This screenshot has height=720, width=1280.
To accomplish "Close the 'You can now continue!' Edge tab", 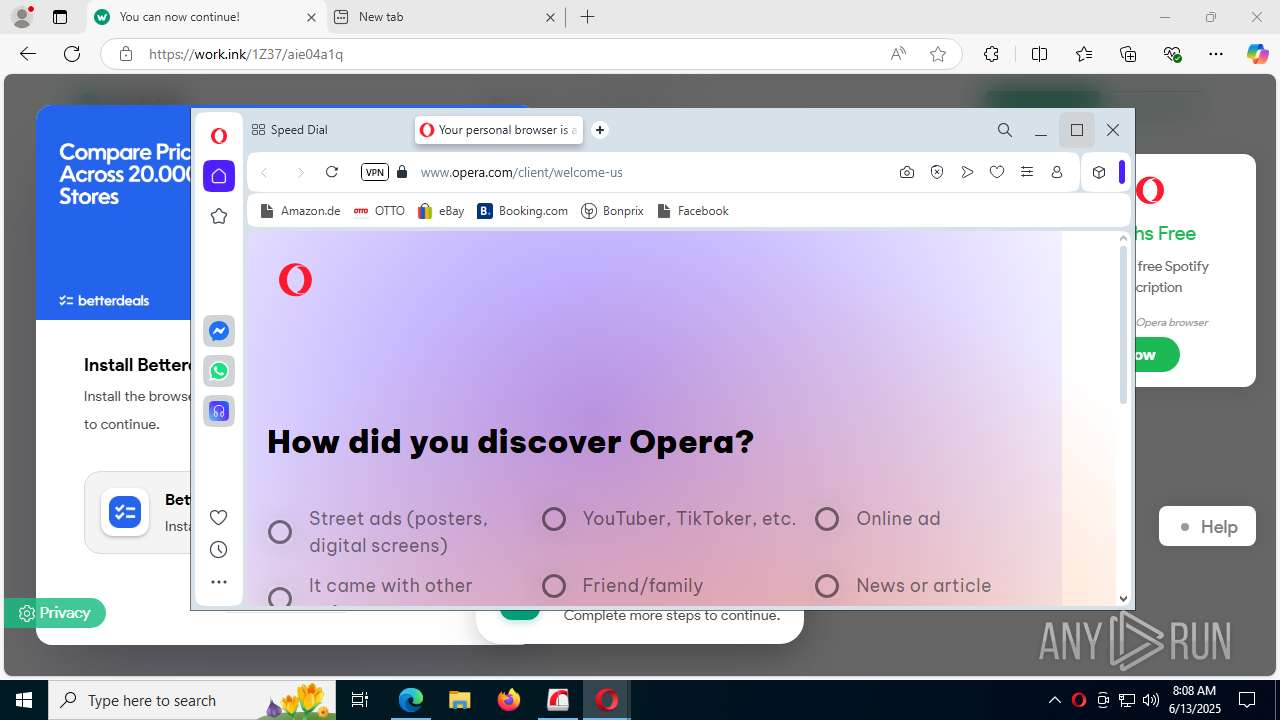I will tap(311, 17).
